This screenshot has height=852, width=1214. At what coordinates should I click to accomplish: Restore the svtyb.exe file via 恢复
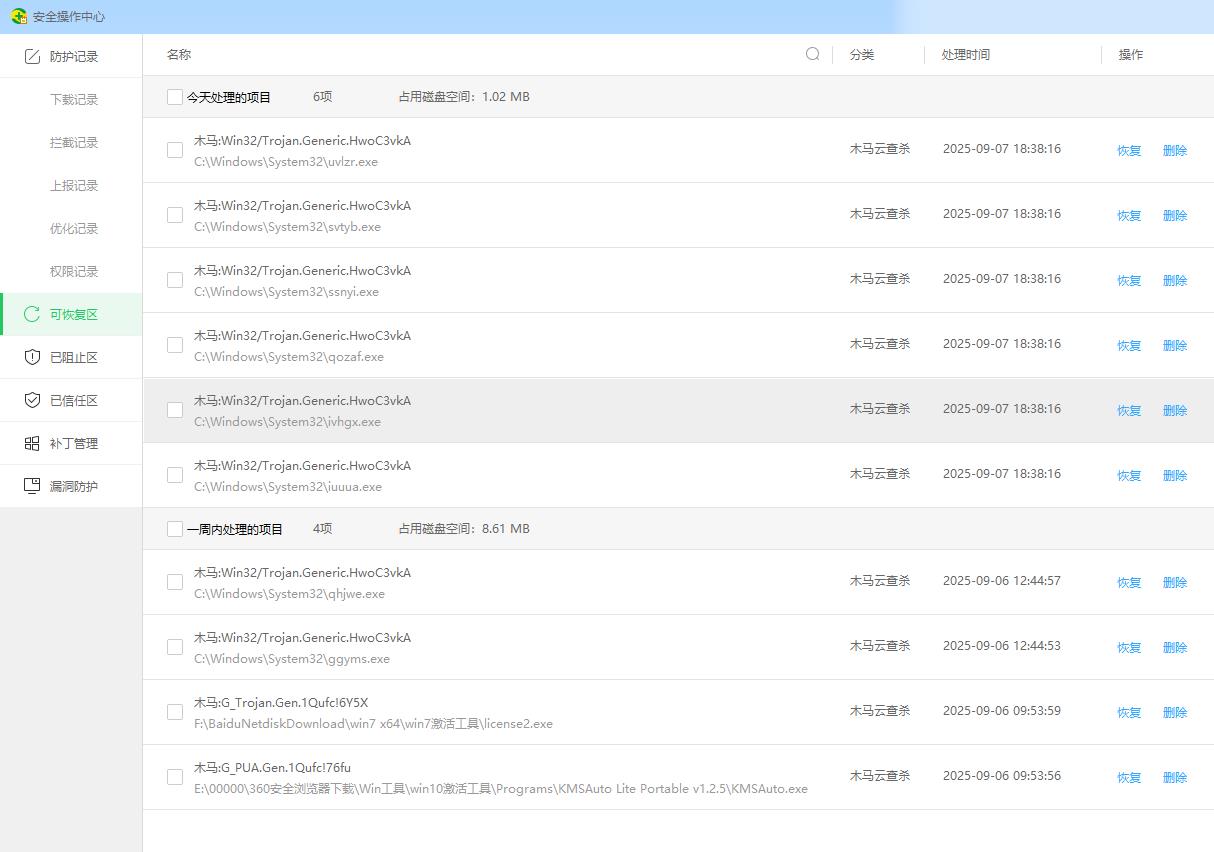click(1129, 216)
